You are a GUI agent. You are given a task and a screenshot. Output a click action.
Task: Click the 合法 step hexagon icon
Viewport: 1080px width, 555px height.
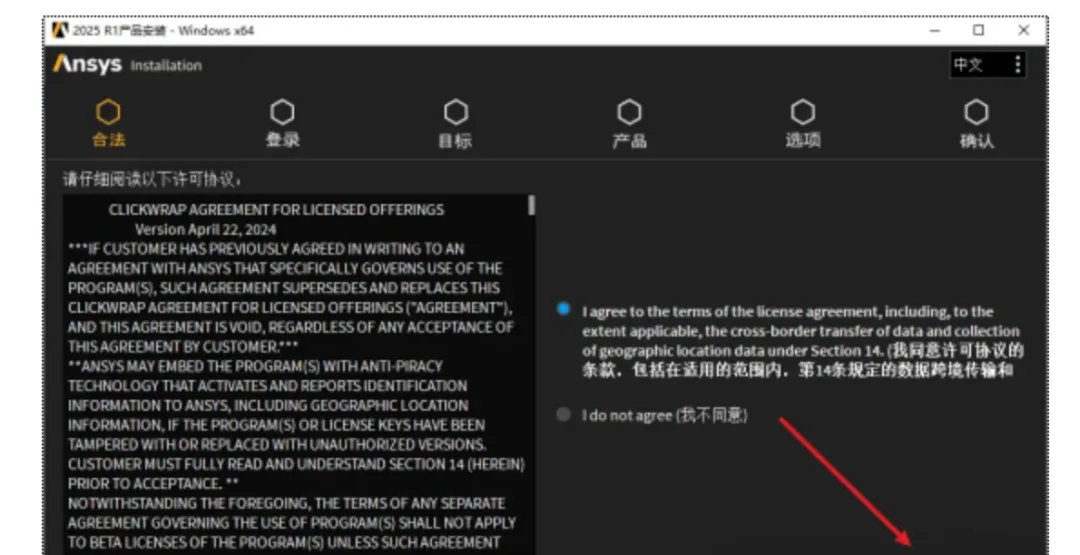pyautogui.click(x=108, y=112)
